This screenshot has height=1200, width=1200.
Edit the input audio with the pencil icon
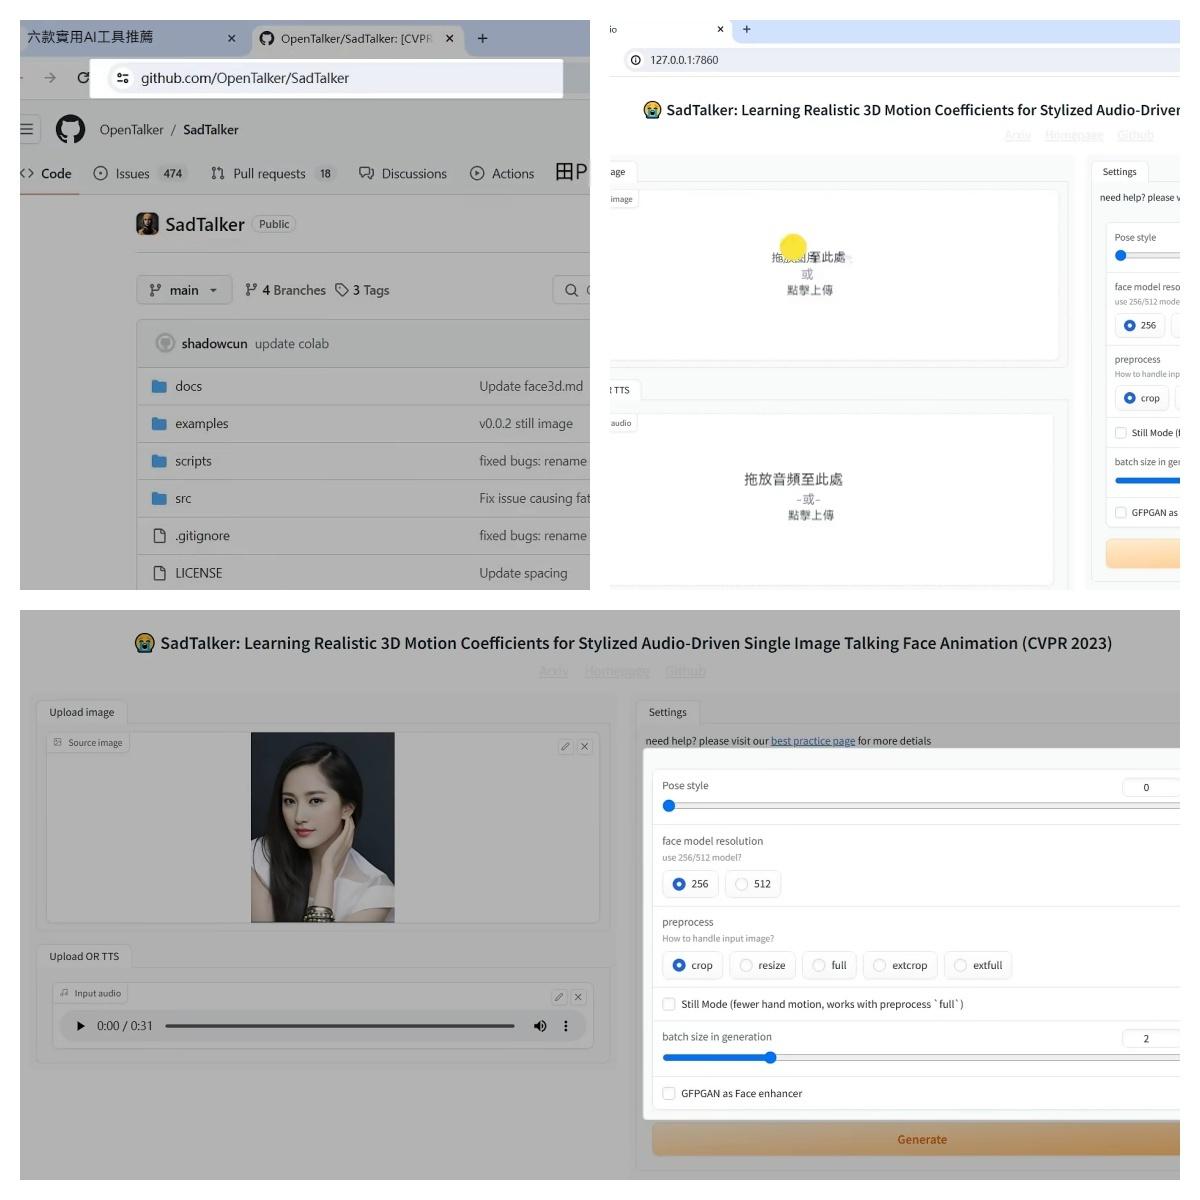point(559,997)
